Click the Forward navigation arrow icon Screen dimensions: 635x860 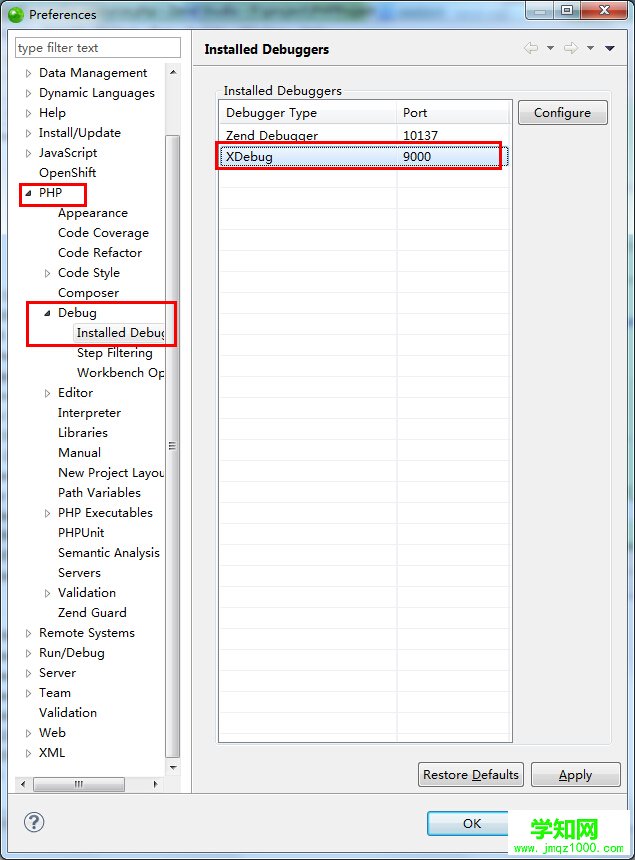pyautogui.click(x=571, y=48)
